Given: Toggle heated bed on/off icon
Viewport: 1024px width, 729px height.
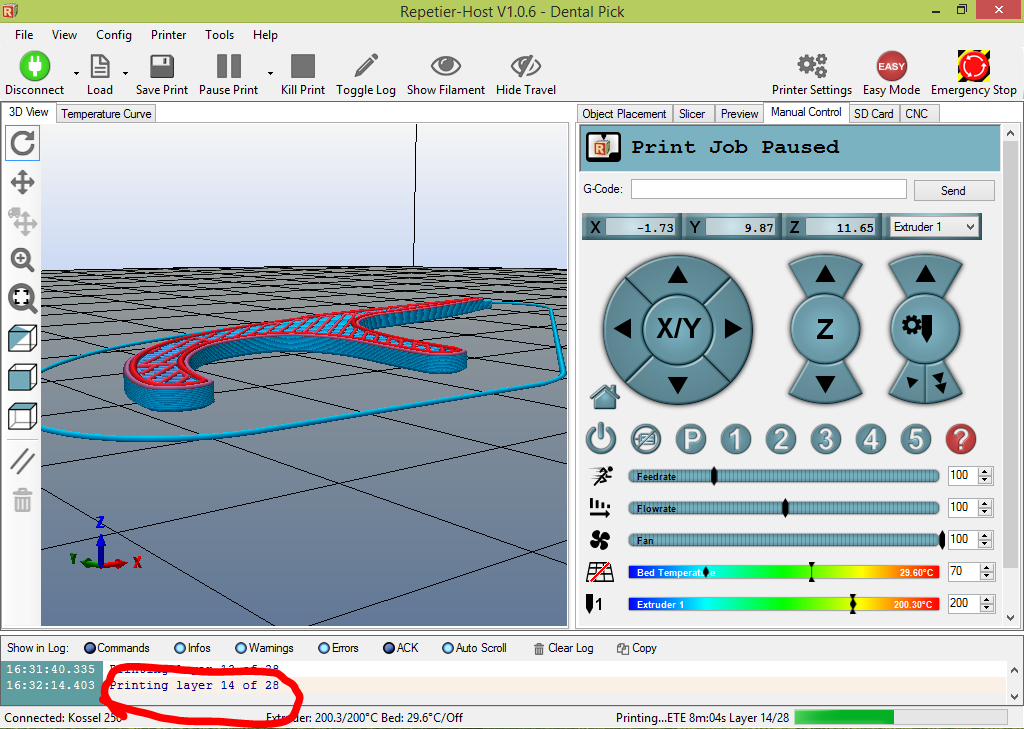Looking at the screenshot, I should pyautogui.click(x=600, y=572).
